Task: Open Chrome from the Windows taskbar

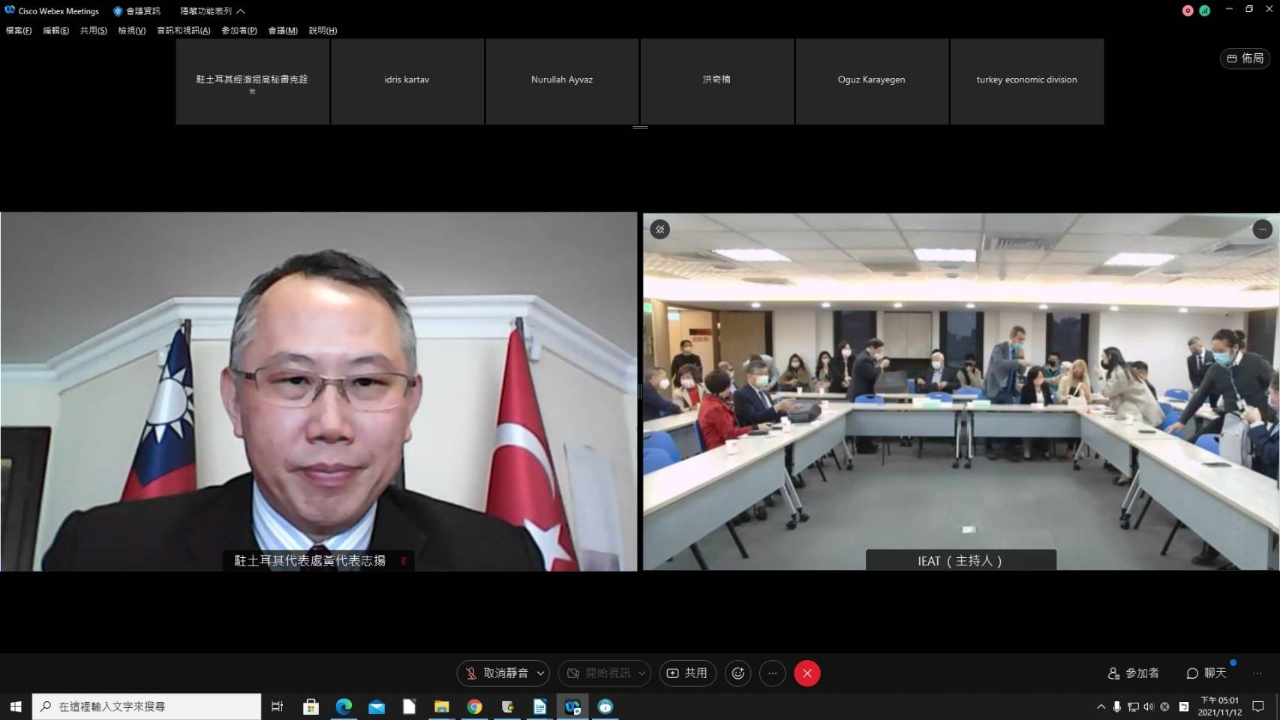Action: tap(474, 706)
